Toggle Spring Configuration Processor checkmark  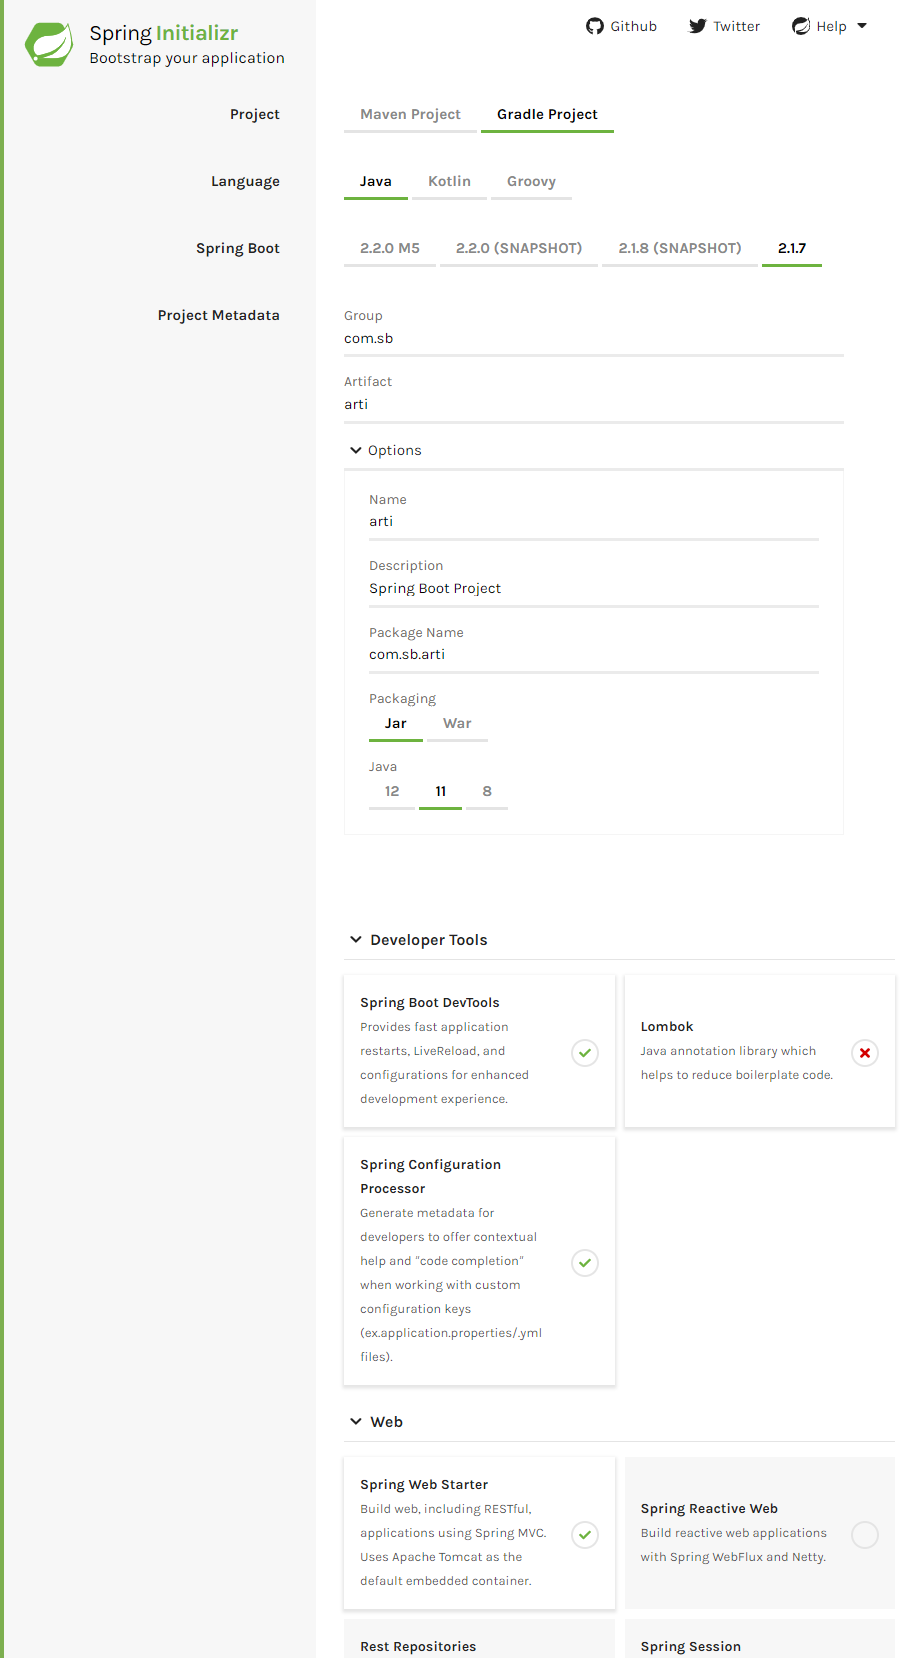coord(585,1263)
